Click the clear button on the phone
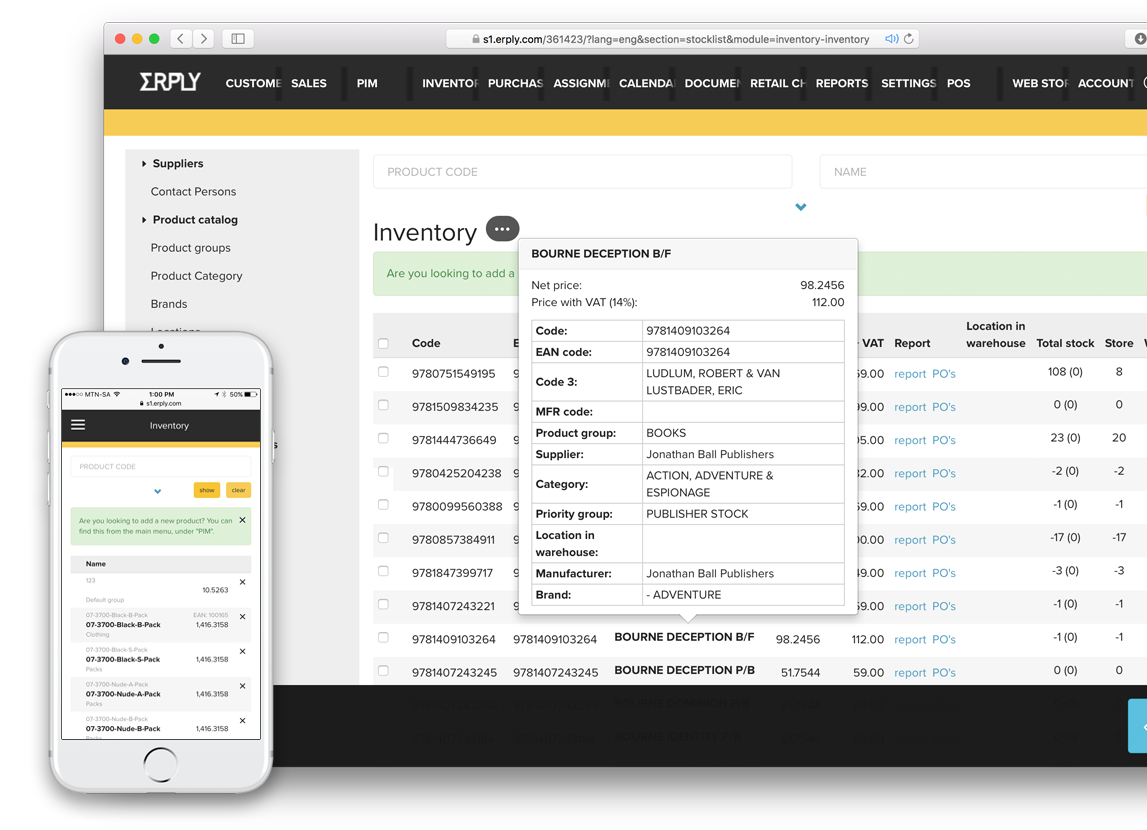This screenshot has width=1147, height=830. pos(238,490)
